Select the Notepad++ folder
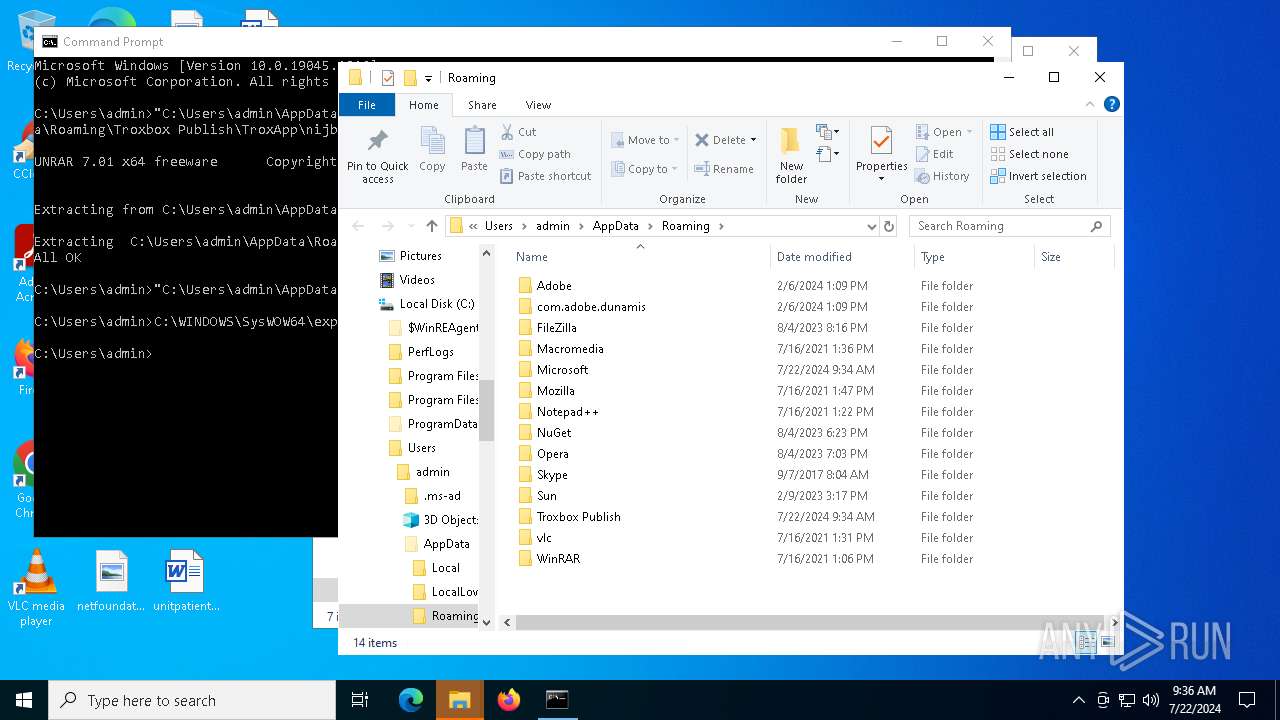 (567, 412)
